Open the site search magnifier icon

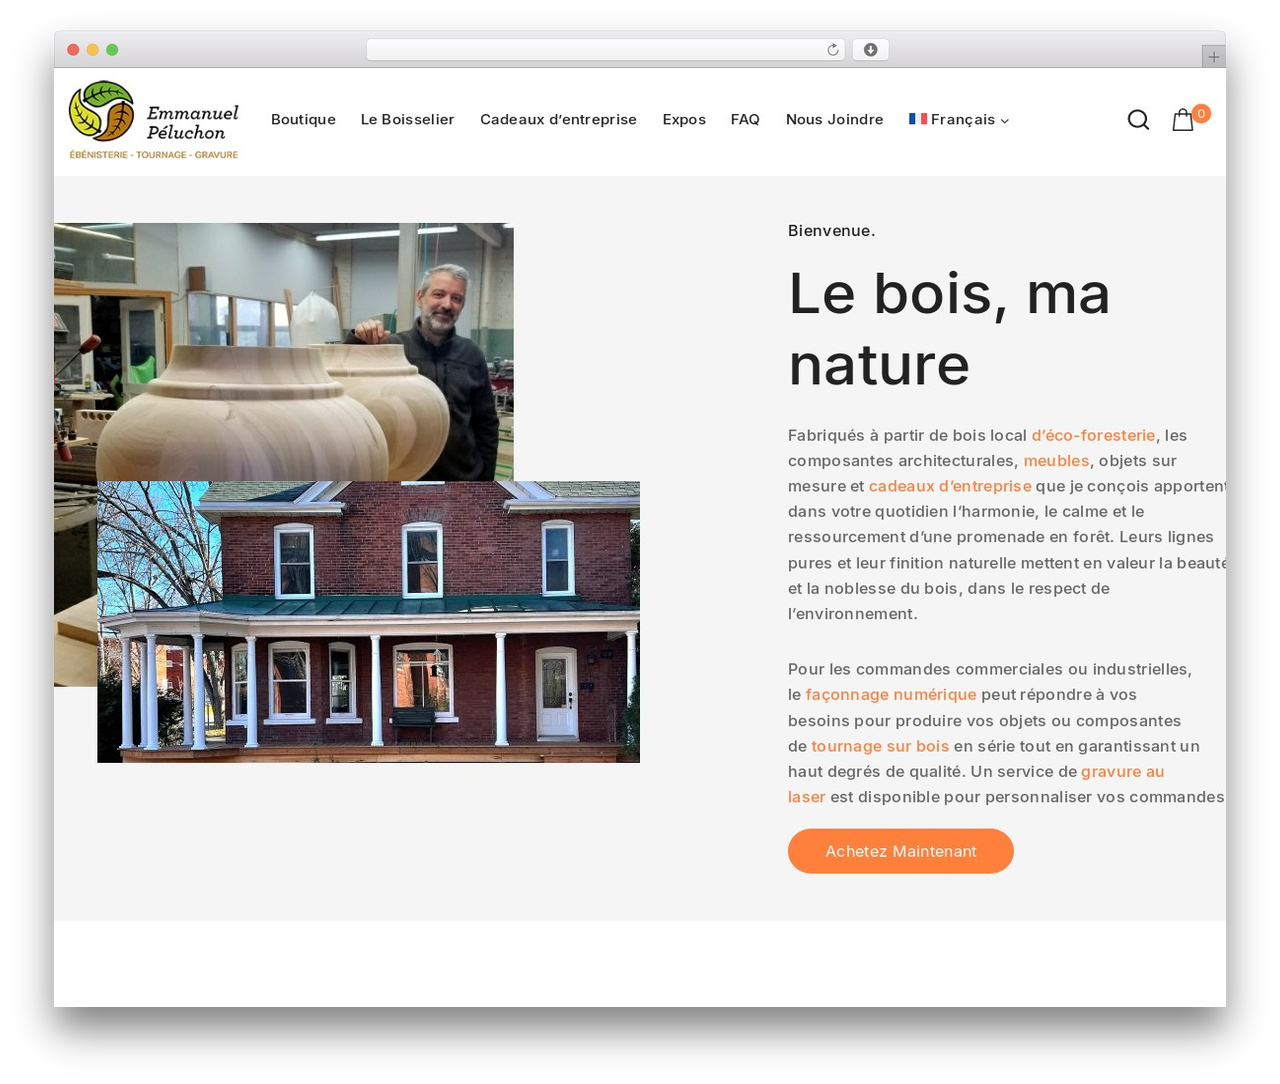(1138, 120)
